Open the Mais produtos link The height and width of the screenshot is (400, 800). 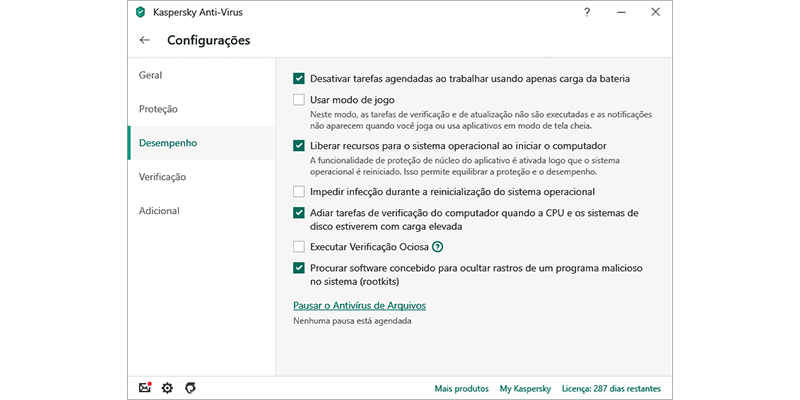click(461, 389)
